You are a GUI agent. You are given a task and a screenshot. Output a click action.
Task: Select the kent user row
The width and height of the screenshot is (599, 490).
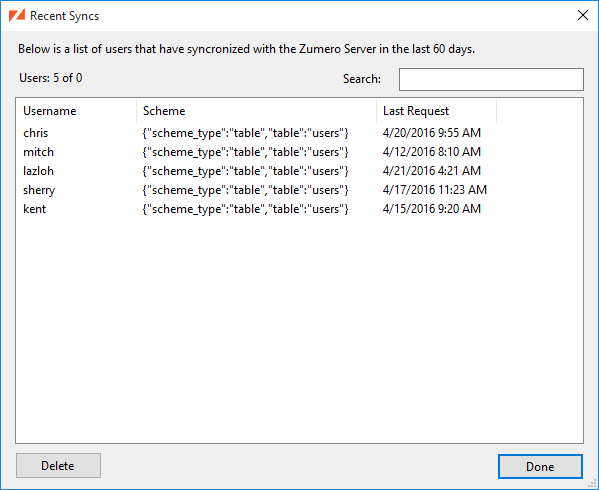(300, 209)
